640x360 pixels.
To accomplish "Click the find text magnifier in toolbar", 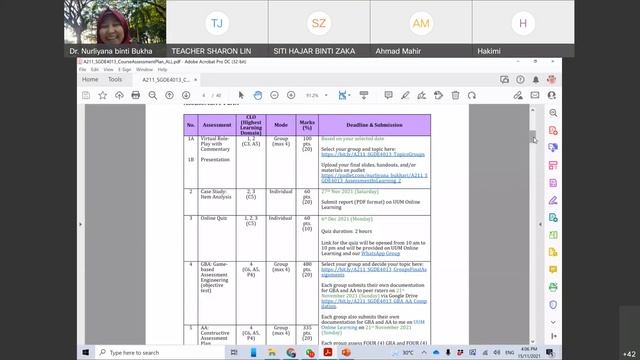I will click(153, 96).
